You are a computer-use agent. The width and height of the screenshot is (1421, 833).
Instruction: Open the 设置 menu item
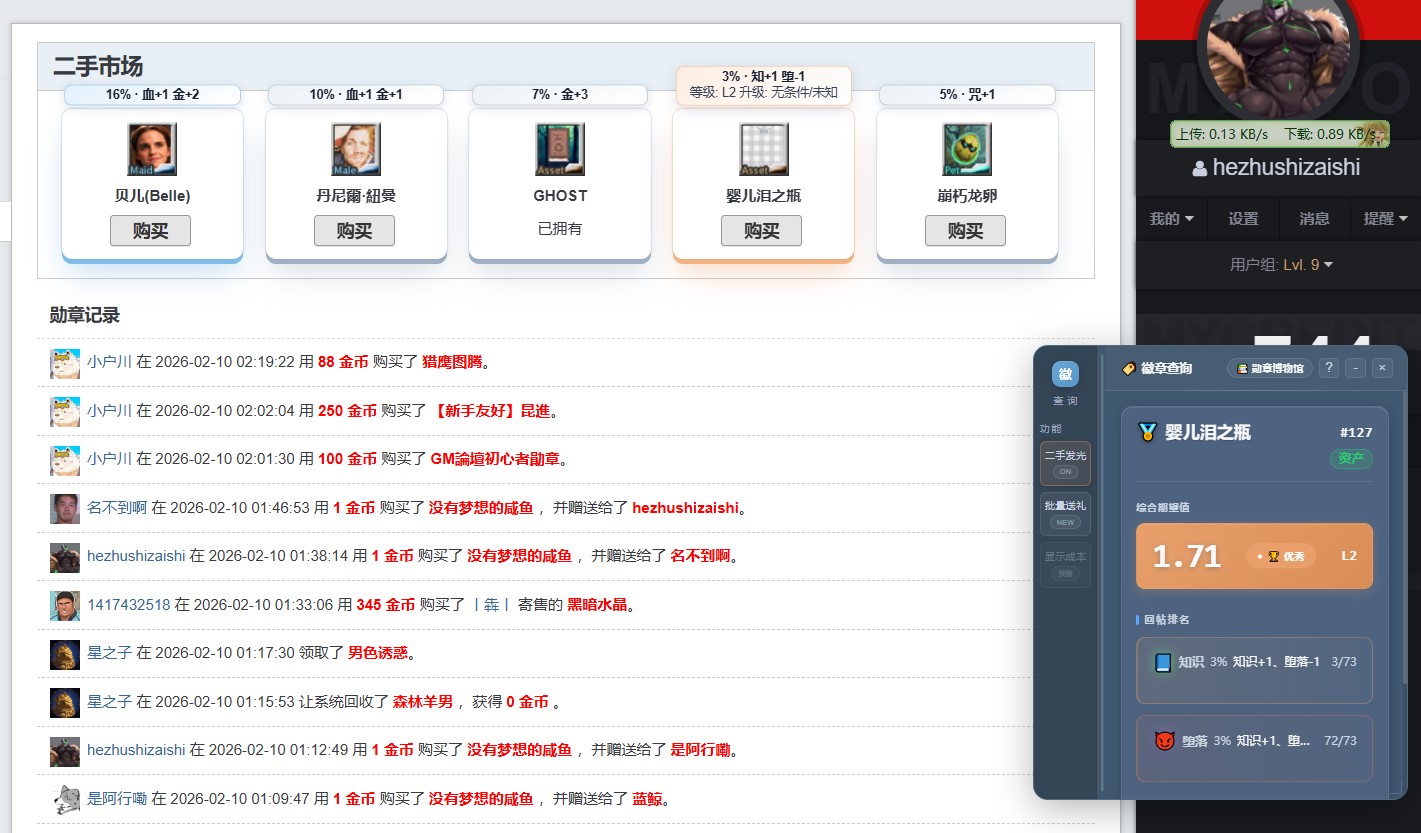click(x=1243, y=219)
